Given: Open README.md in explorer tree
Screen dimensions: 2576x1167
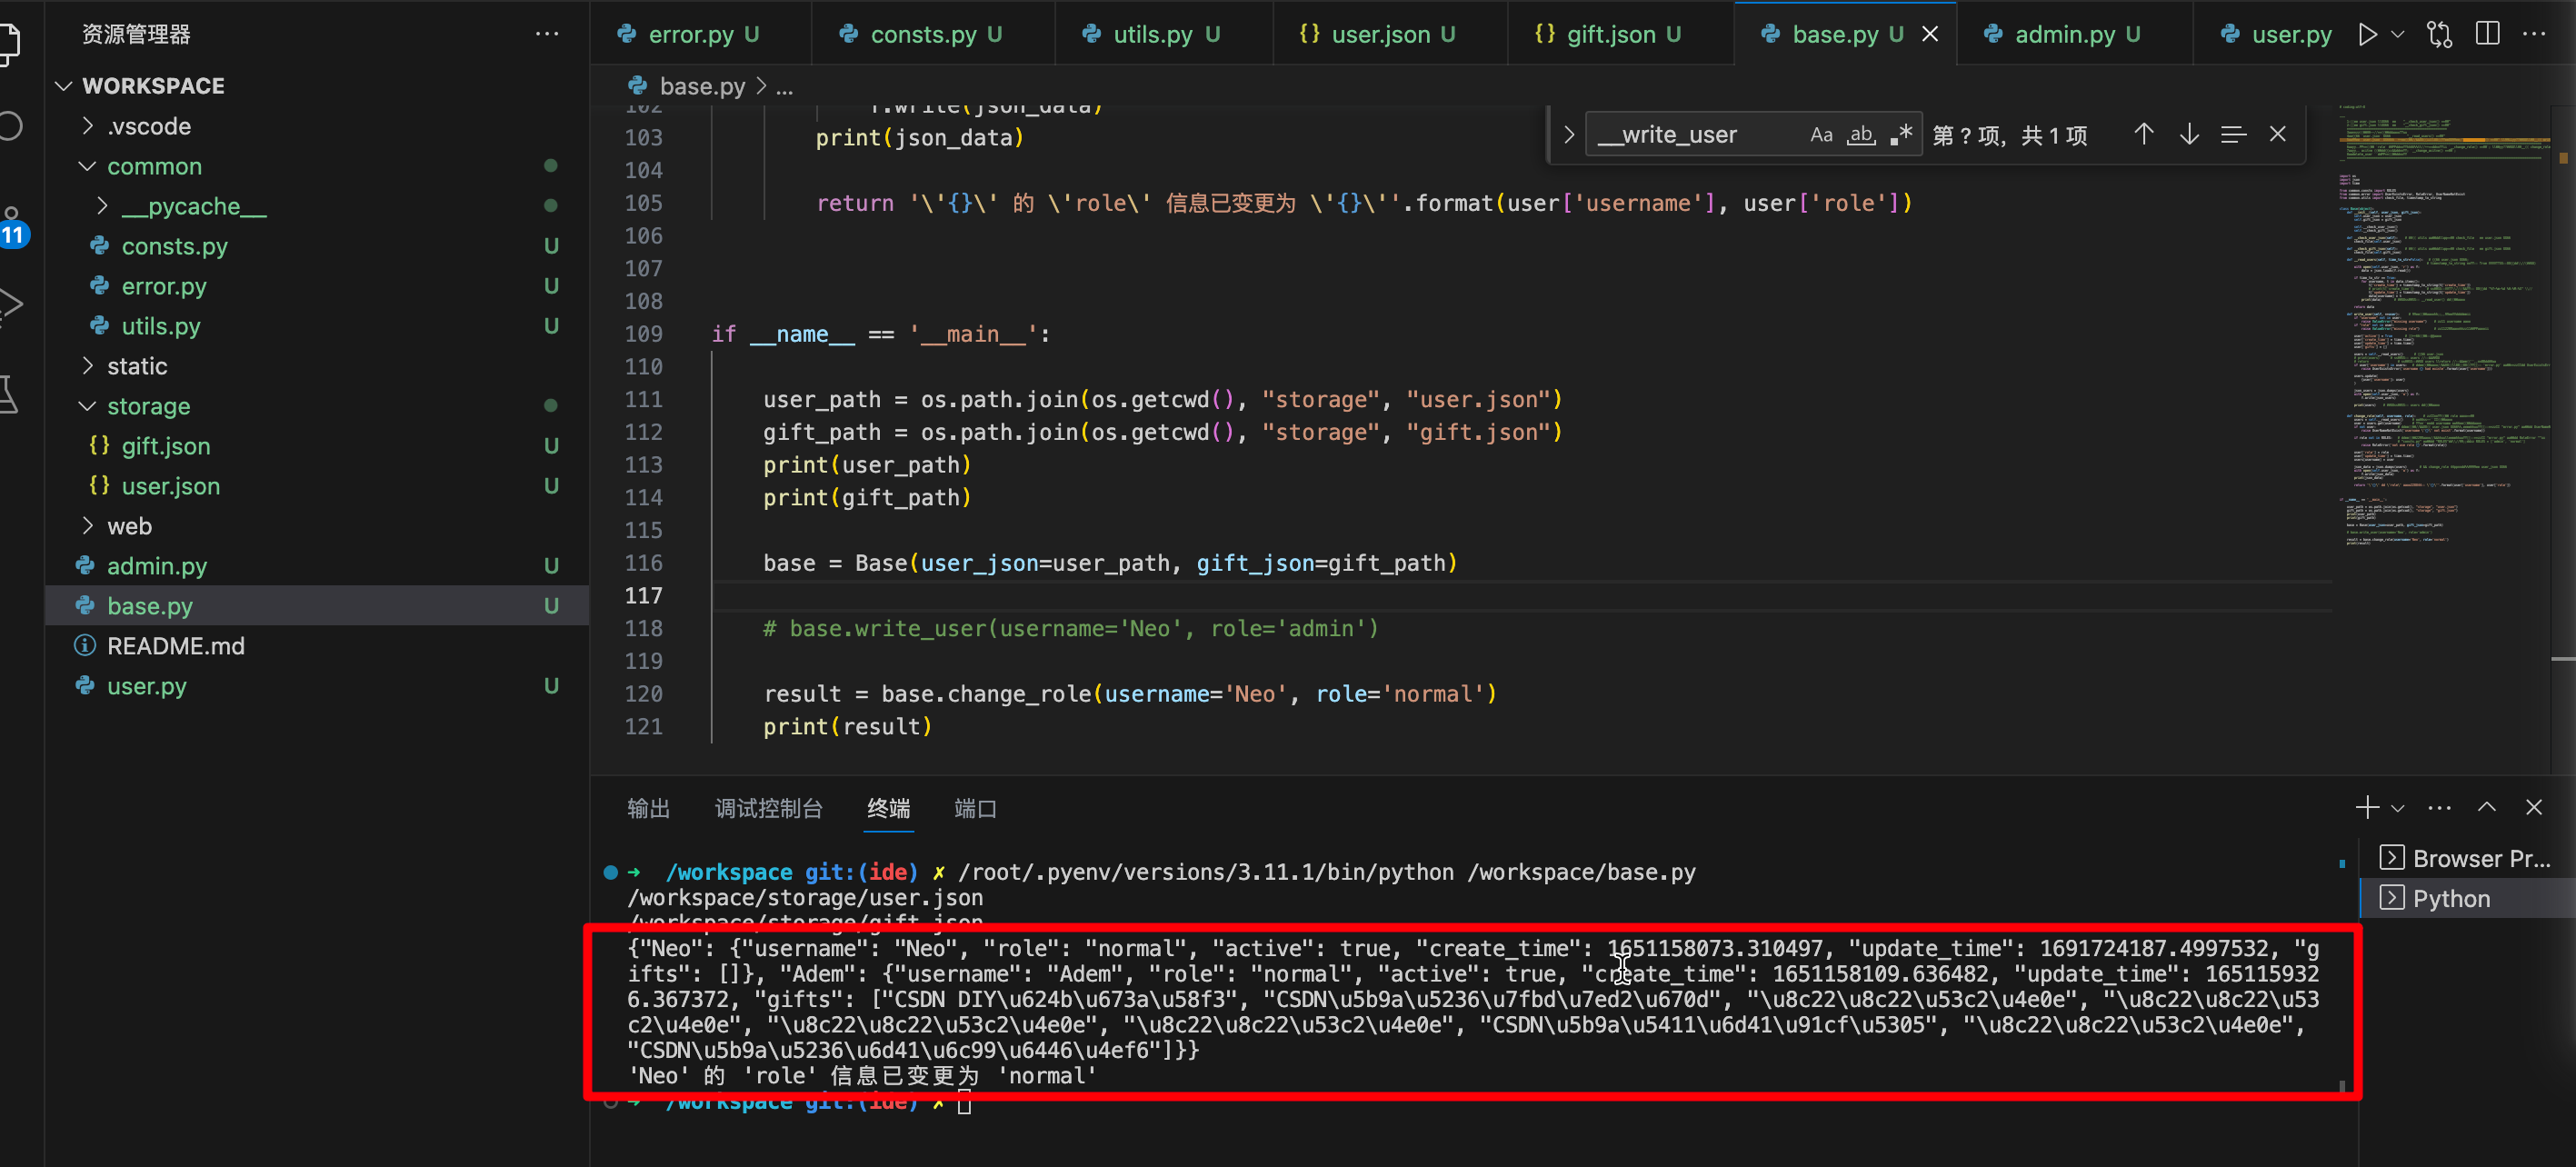Looking at the screenshot, I should point(318,646).
